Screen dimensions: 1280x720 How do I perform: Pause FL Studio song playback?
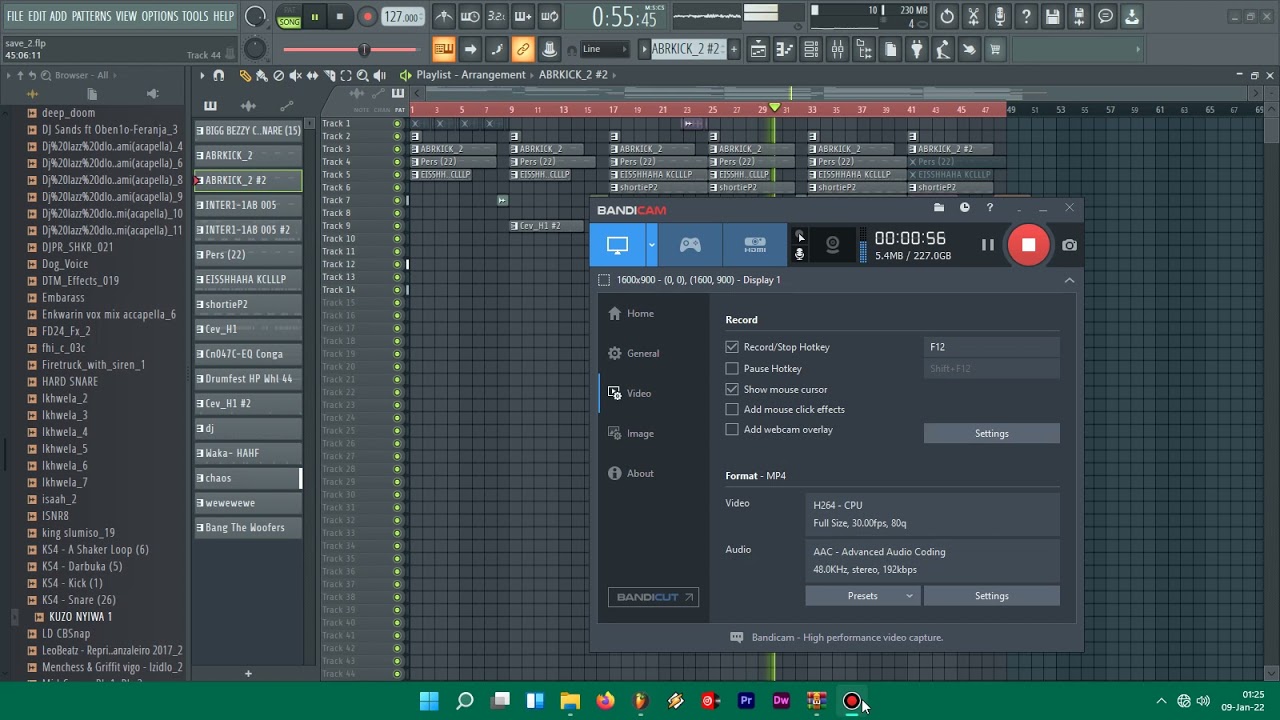[x=314, y=17]
